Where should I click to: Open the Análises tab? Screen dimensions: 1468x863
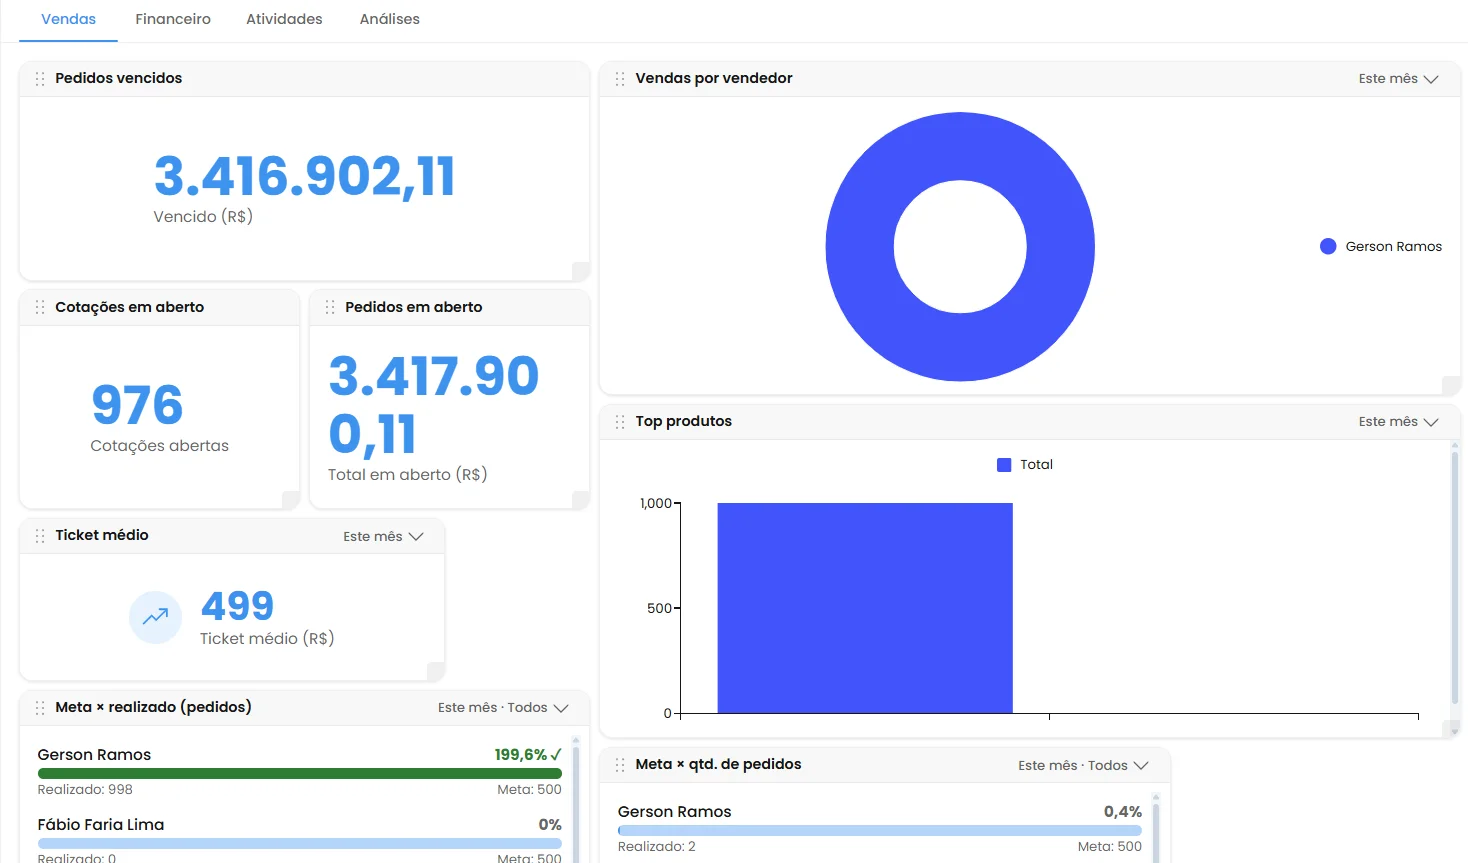[x=390, y=19]
